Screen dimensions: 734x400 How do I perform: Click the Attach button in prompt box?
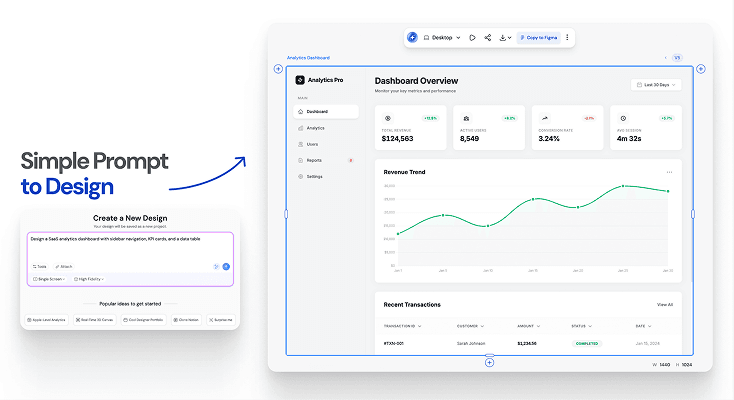click(64, 267)
